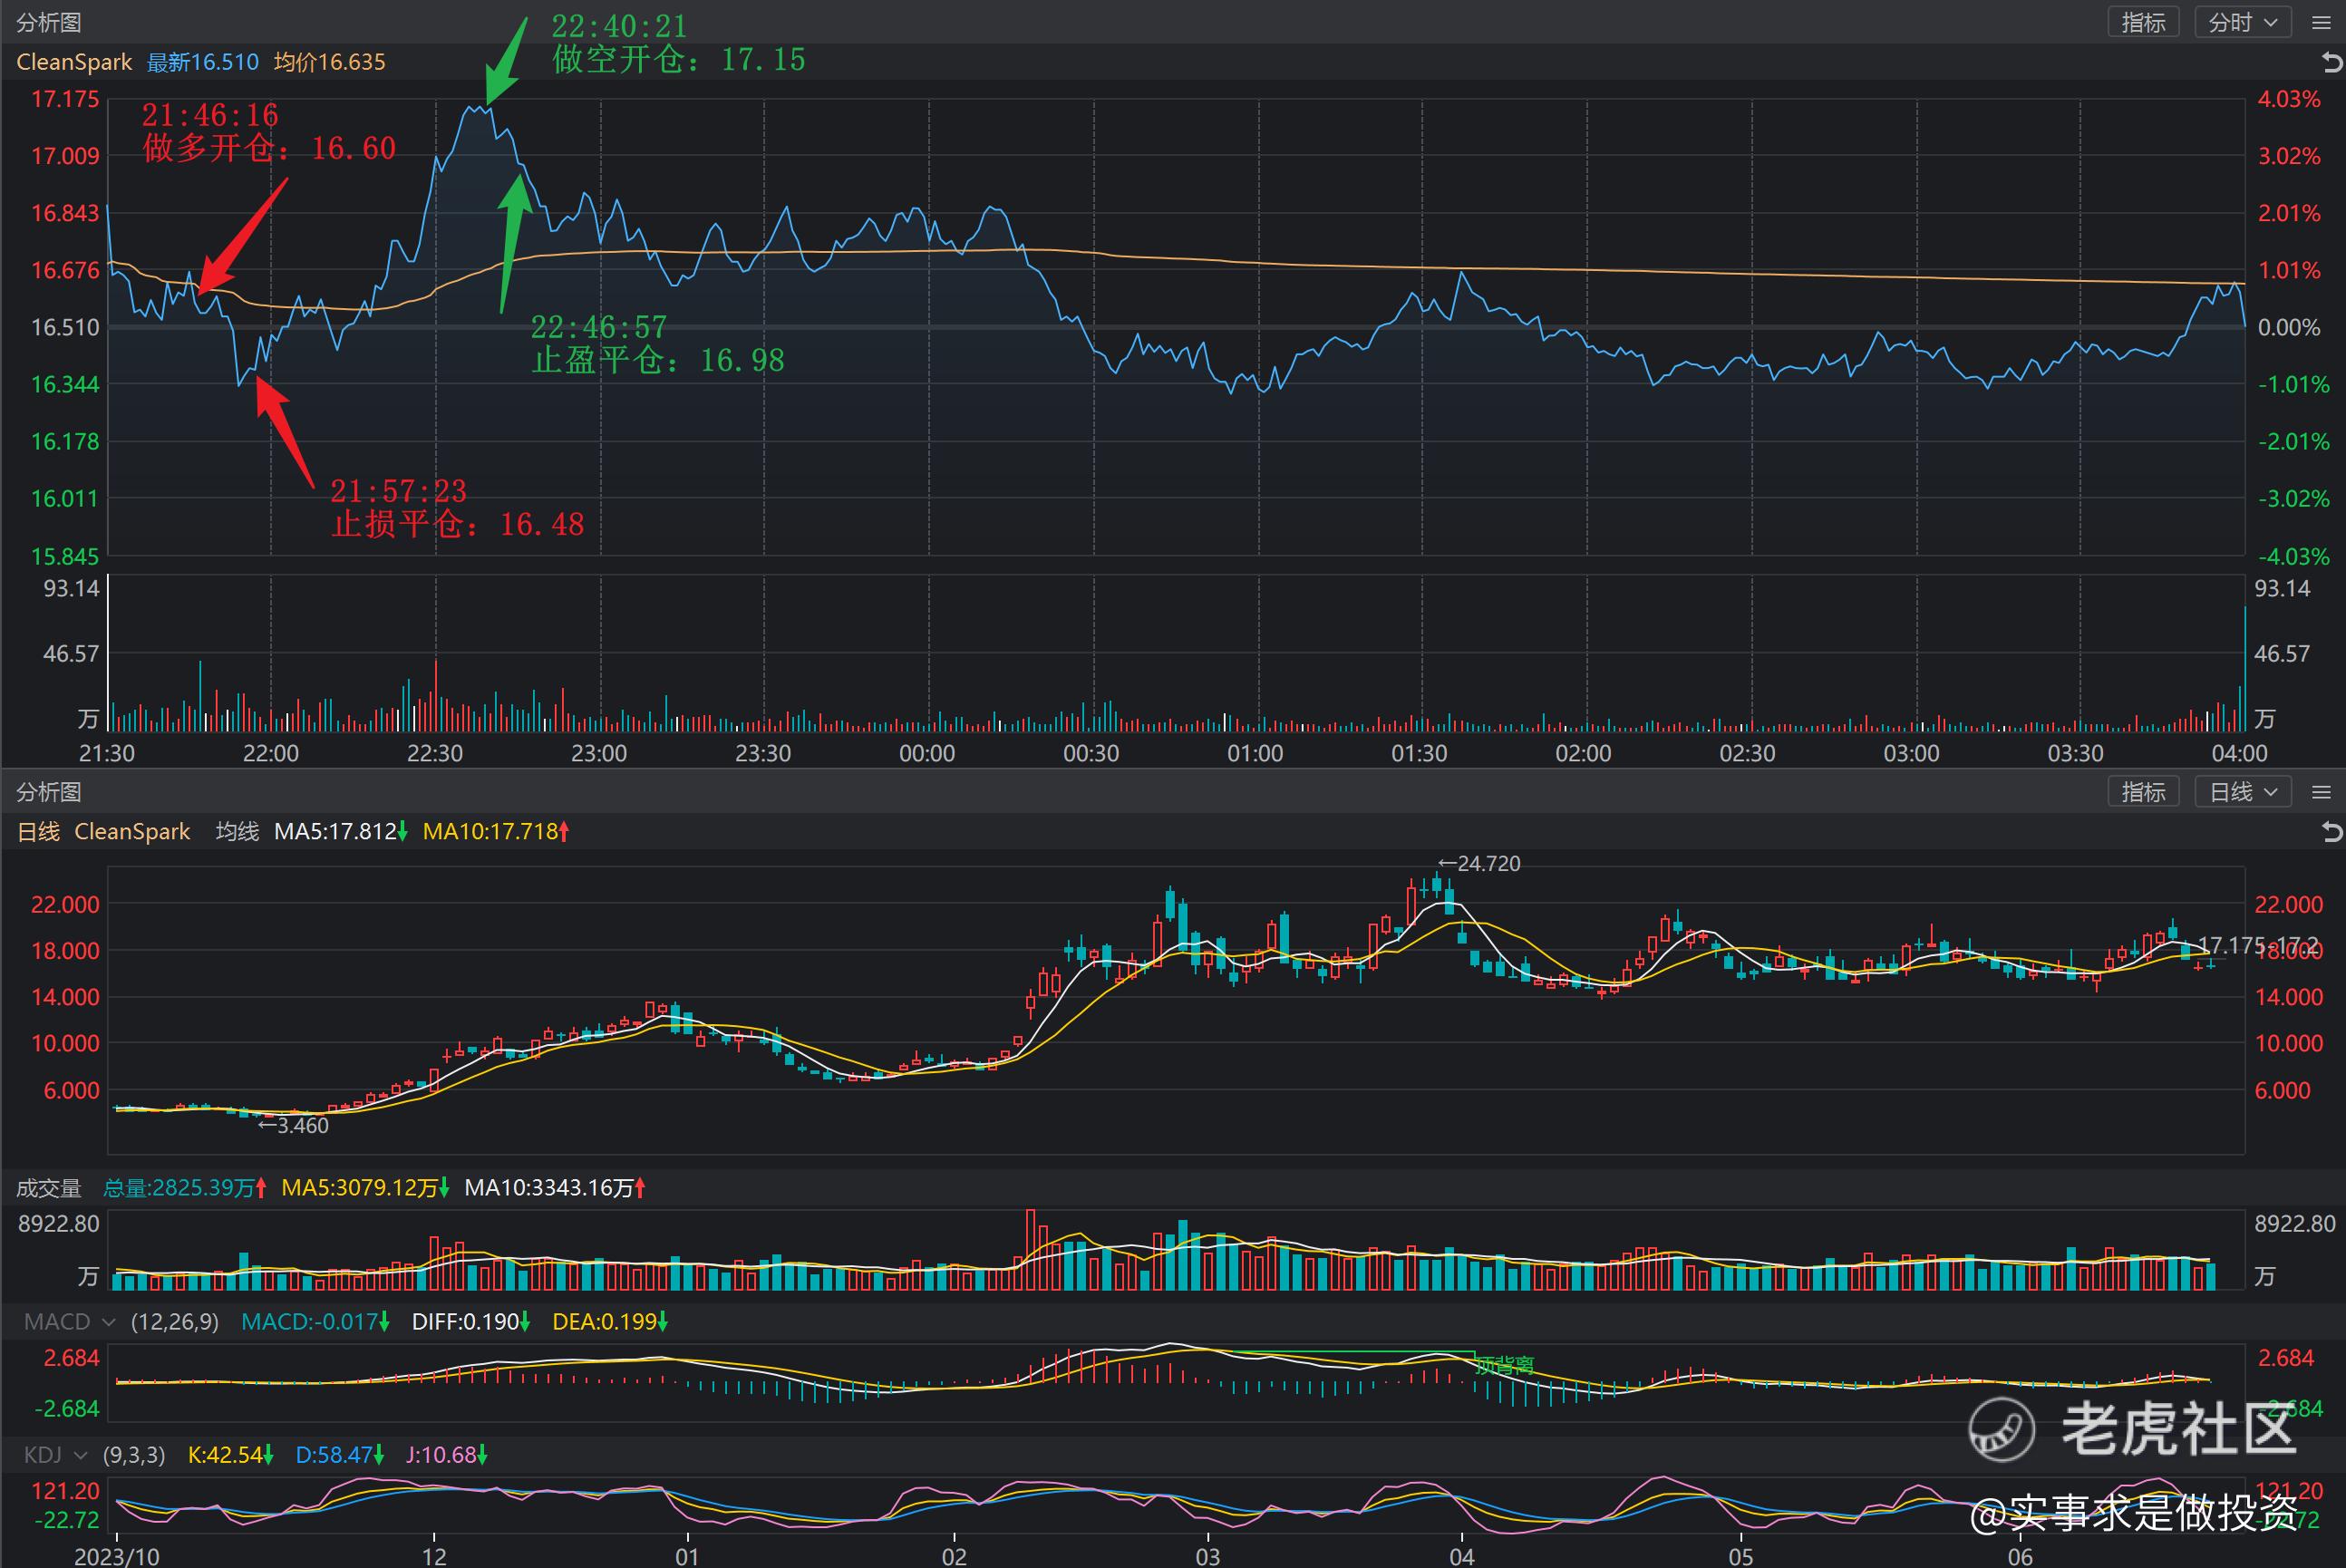Open the hamburger menu of the top chart panel
Image resolution: width=2346 pixels, height=1568 pixels.
click(2322, 22)
